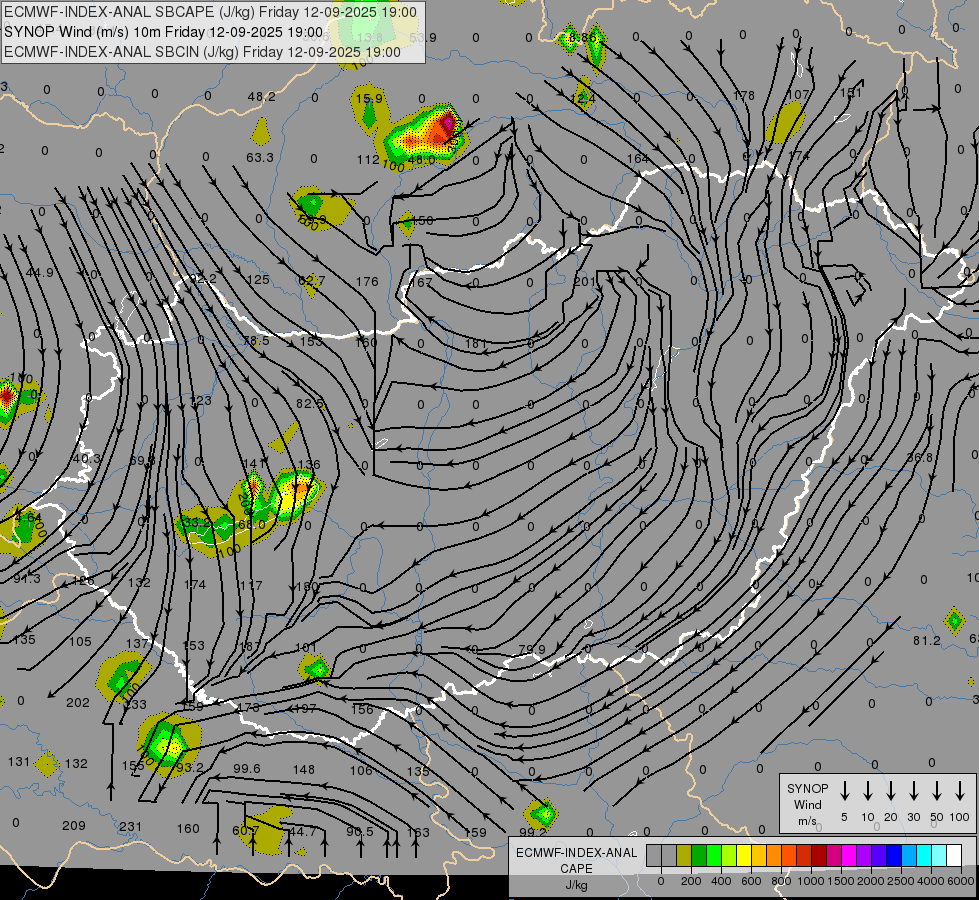
Task: Click the 178 CAPE value on map
Action: 744,96
